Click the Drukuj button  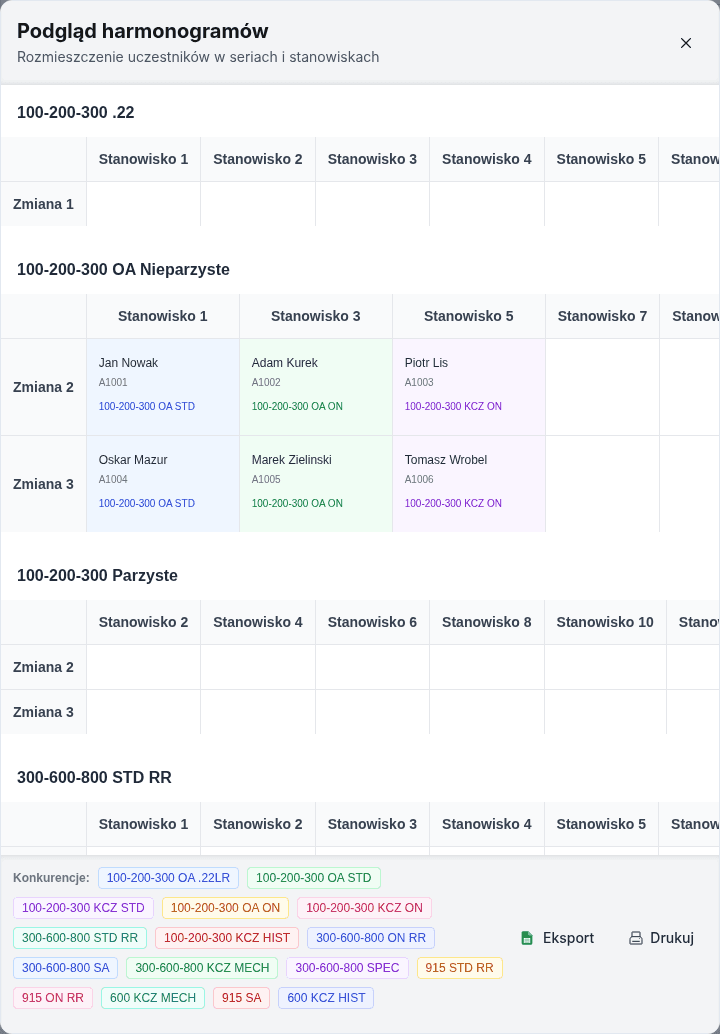click(x=661, y=938)
